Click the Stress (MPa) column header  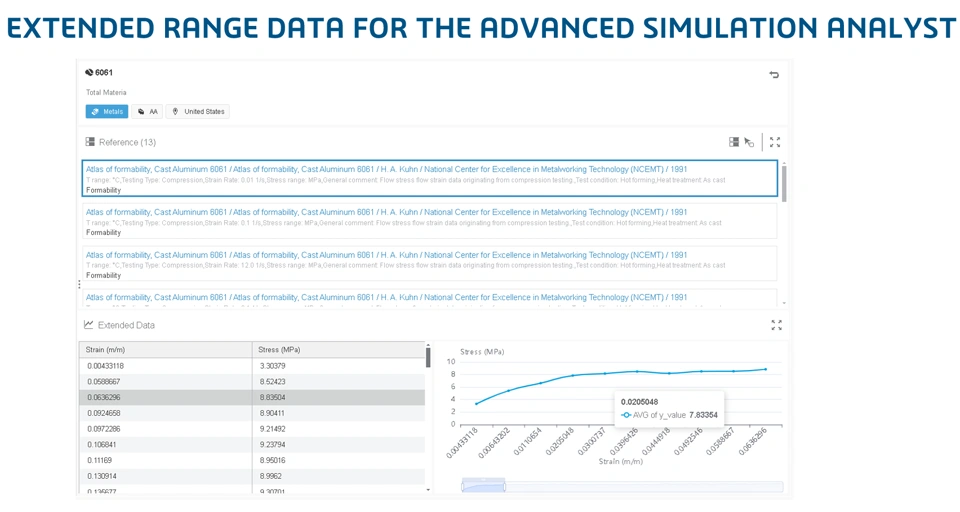339,350
